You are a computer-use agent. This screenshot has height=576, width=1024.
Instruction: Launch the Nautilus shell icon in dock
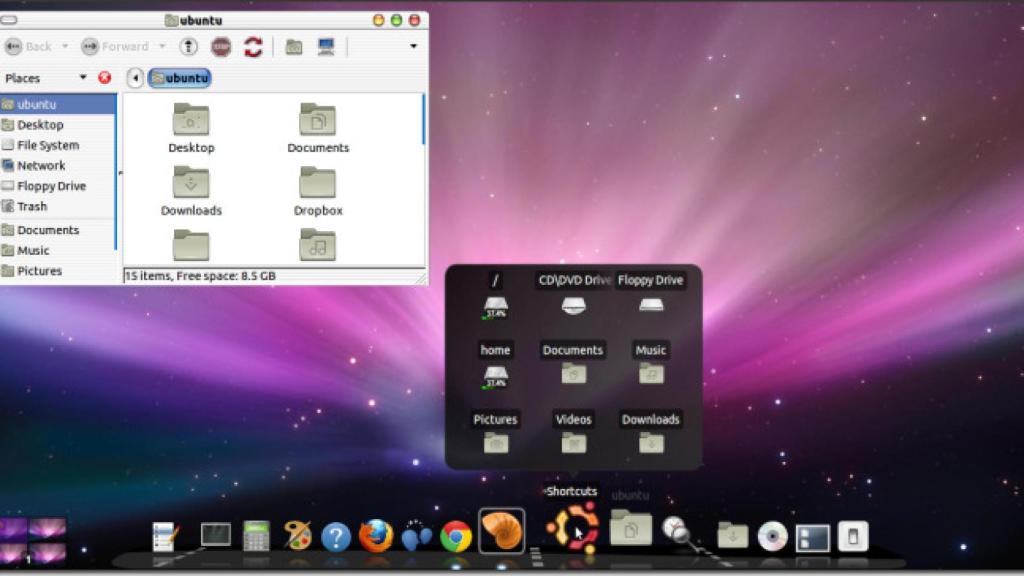[x=502, y=532]
